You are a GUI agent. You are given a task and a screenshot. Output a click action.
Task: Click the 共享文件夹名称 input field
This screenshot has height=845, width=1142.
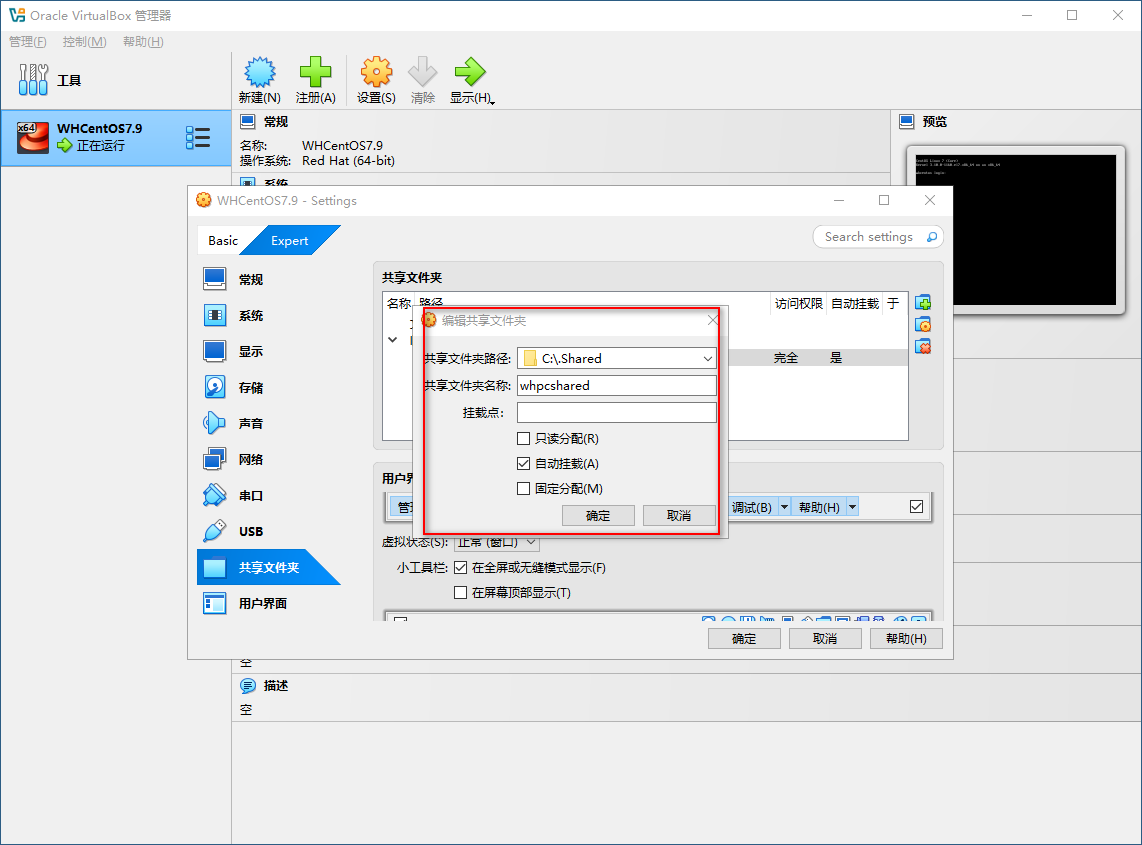pyautogui.click(x=617, y=385)
